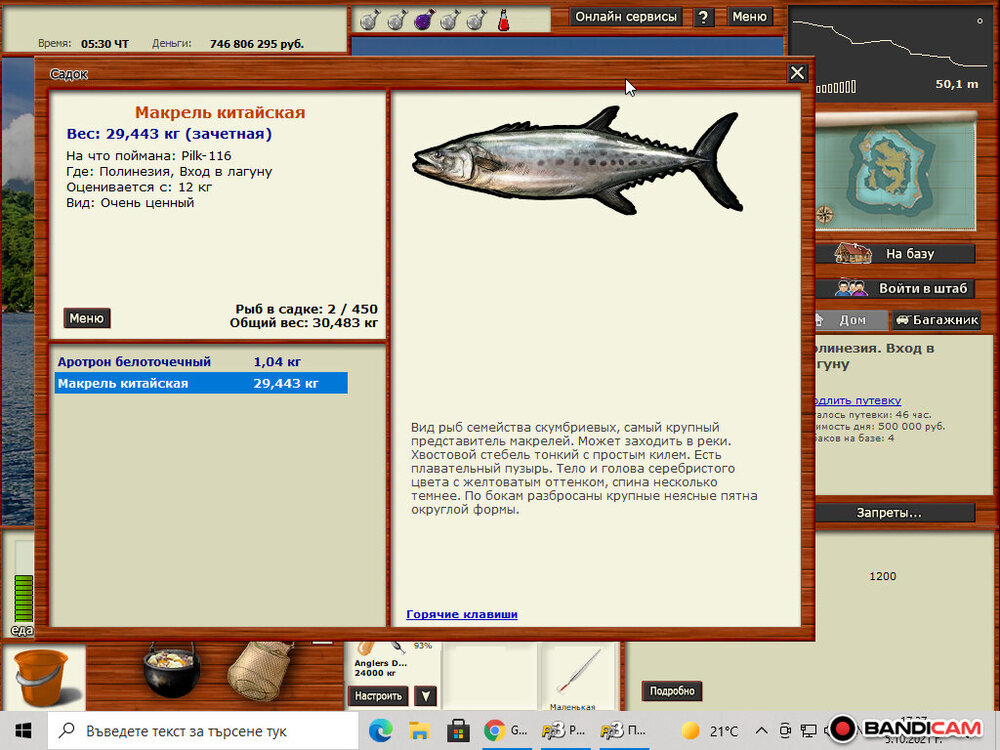Open Microsoft Edge from the taskbar
Image resolution: width=1000 pixels, height=750 pixels.
pyautogui.click(x=380, y=731)
